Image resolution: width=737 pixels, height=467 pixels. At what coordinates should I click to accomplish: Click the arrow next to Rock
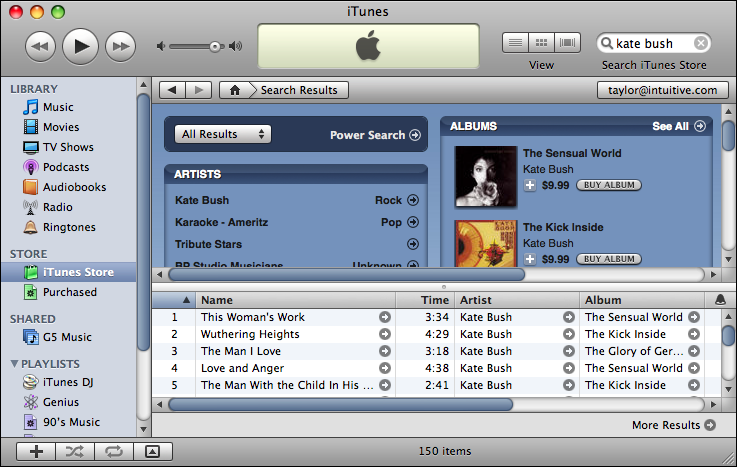[x=413, y=200]
